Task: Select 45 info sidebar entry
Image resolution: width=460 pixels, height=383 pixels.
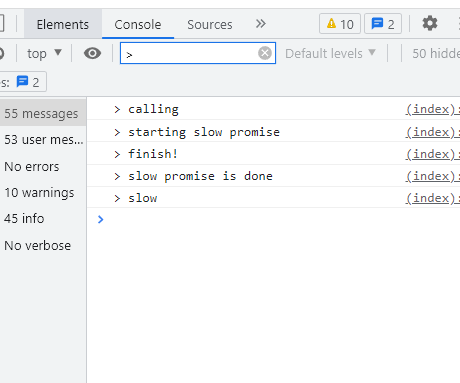Action: click(x=43, y=218)
